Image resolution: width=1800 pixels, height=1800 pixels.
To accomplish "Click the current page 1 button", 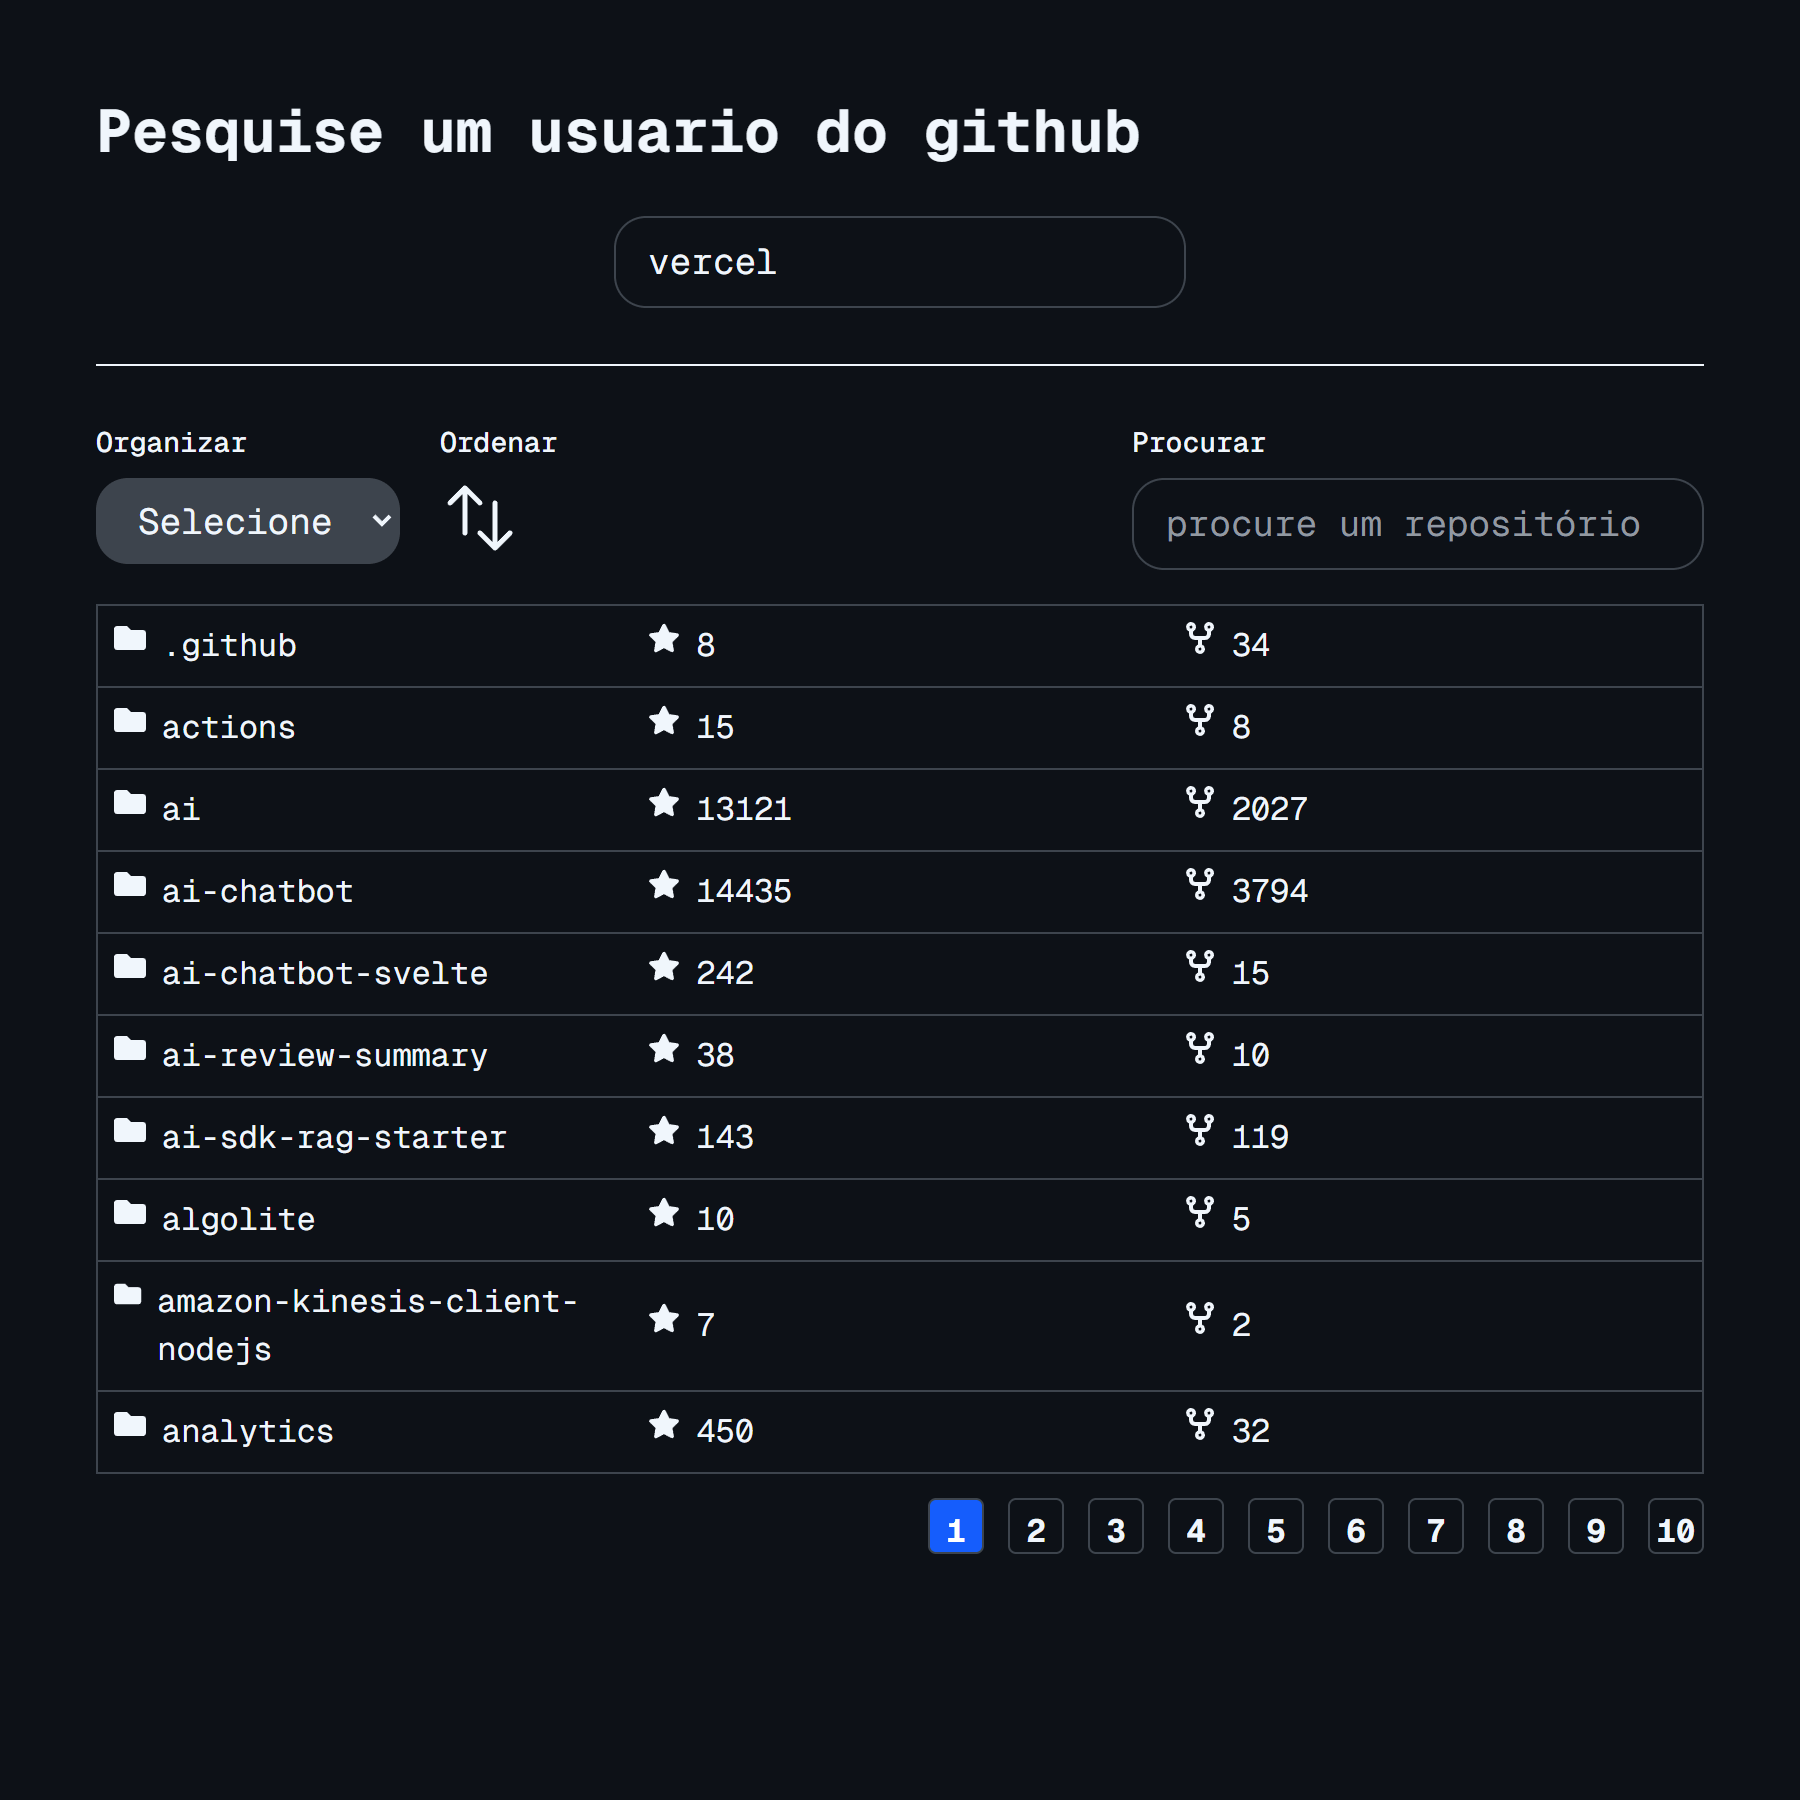I will coord(956,1527).
